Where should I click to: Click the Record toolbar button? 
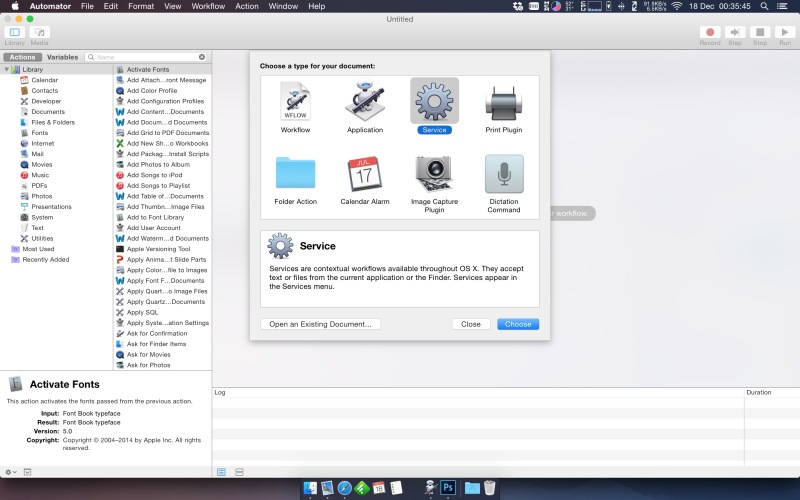[x=710, y=32]
